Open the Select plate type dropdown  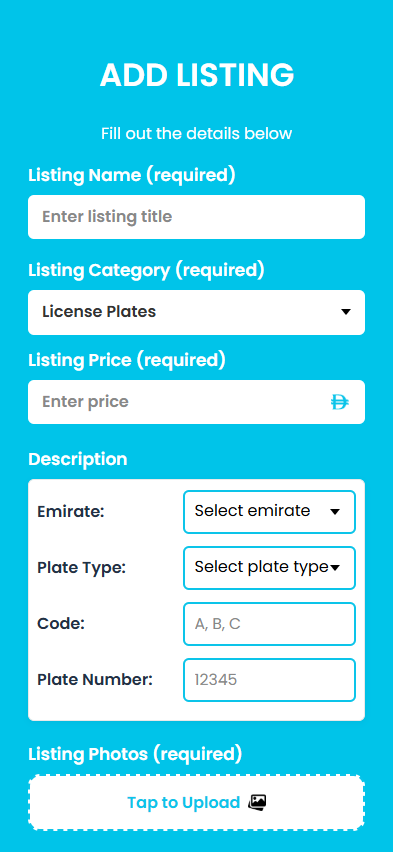pyautogui.click(x=269, y=568)
